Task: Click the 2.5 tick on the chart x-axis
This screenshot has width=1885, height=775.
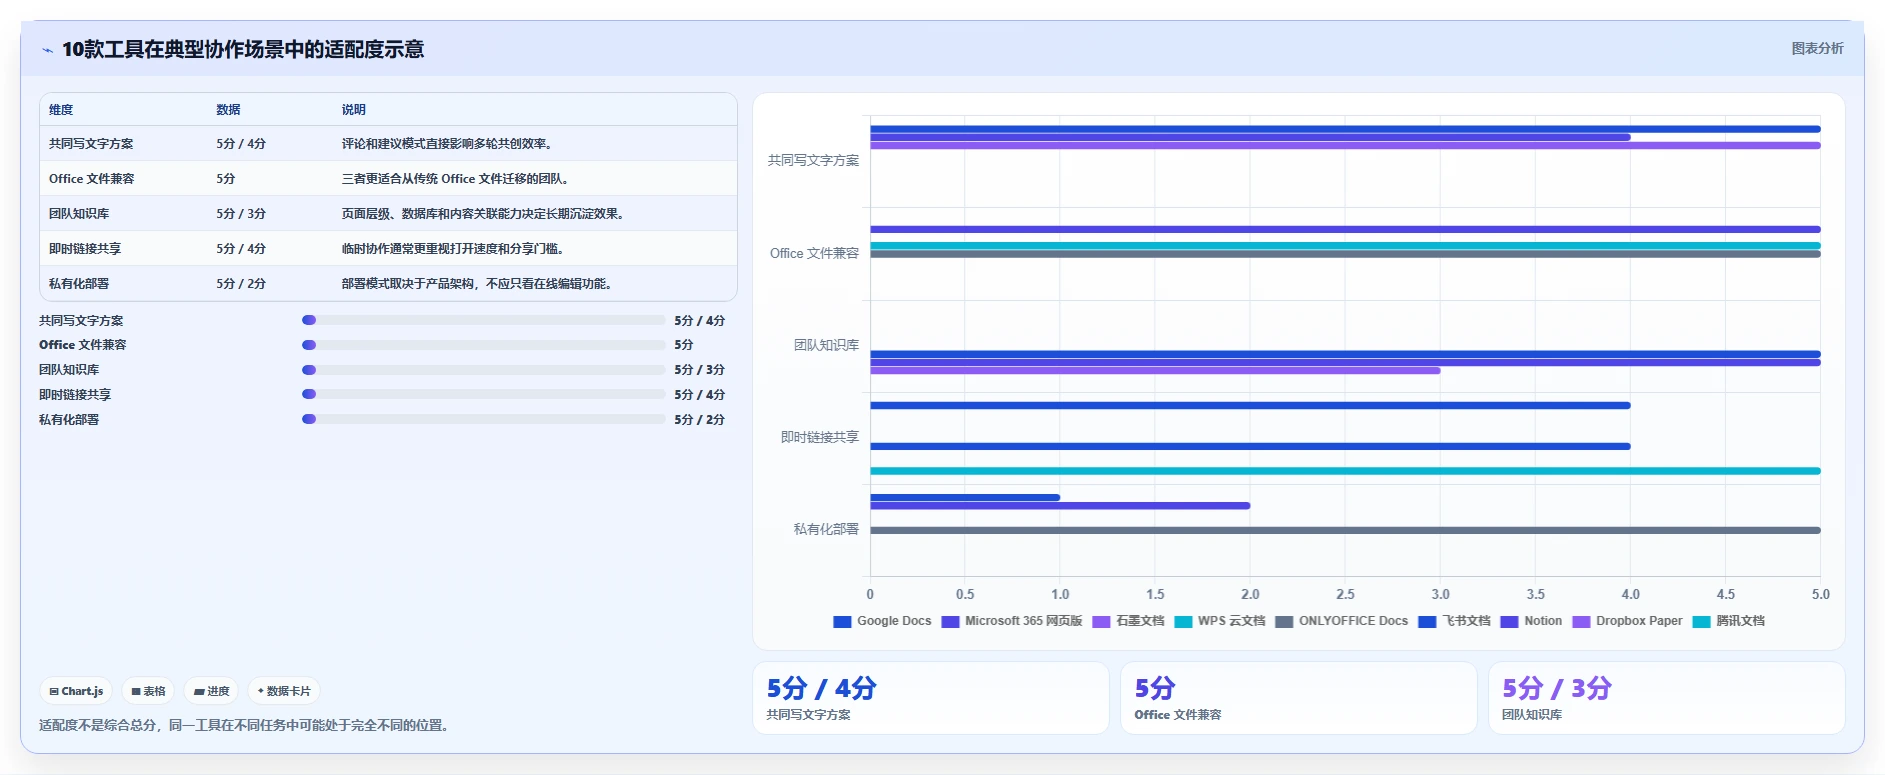Action: coord(1345,594)
